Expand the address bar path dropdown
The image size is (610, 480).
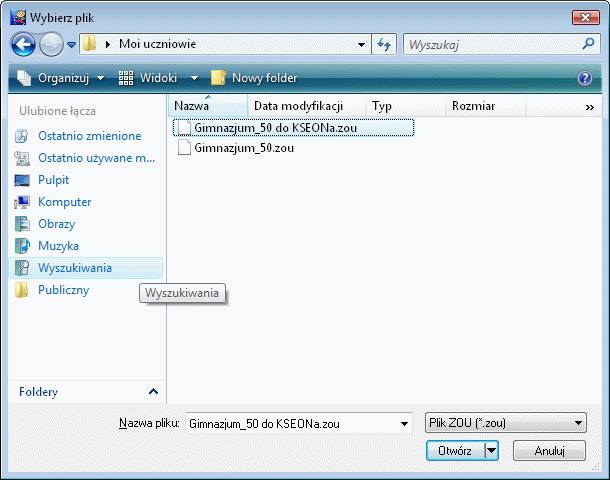click(x=361, y=45)
